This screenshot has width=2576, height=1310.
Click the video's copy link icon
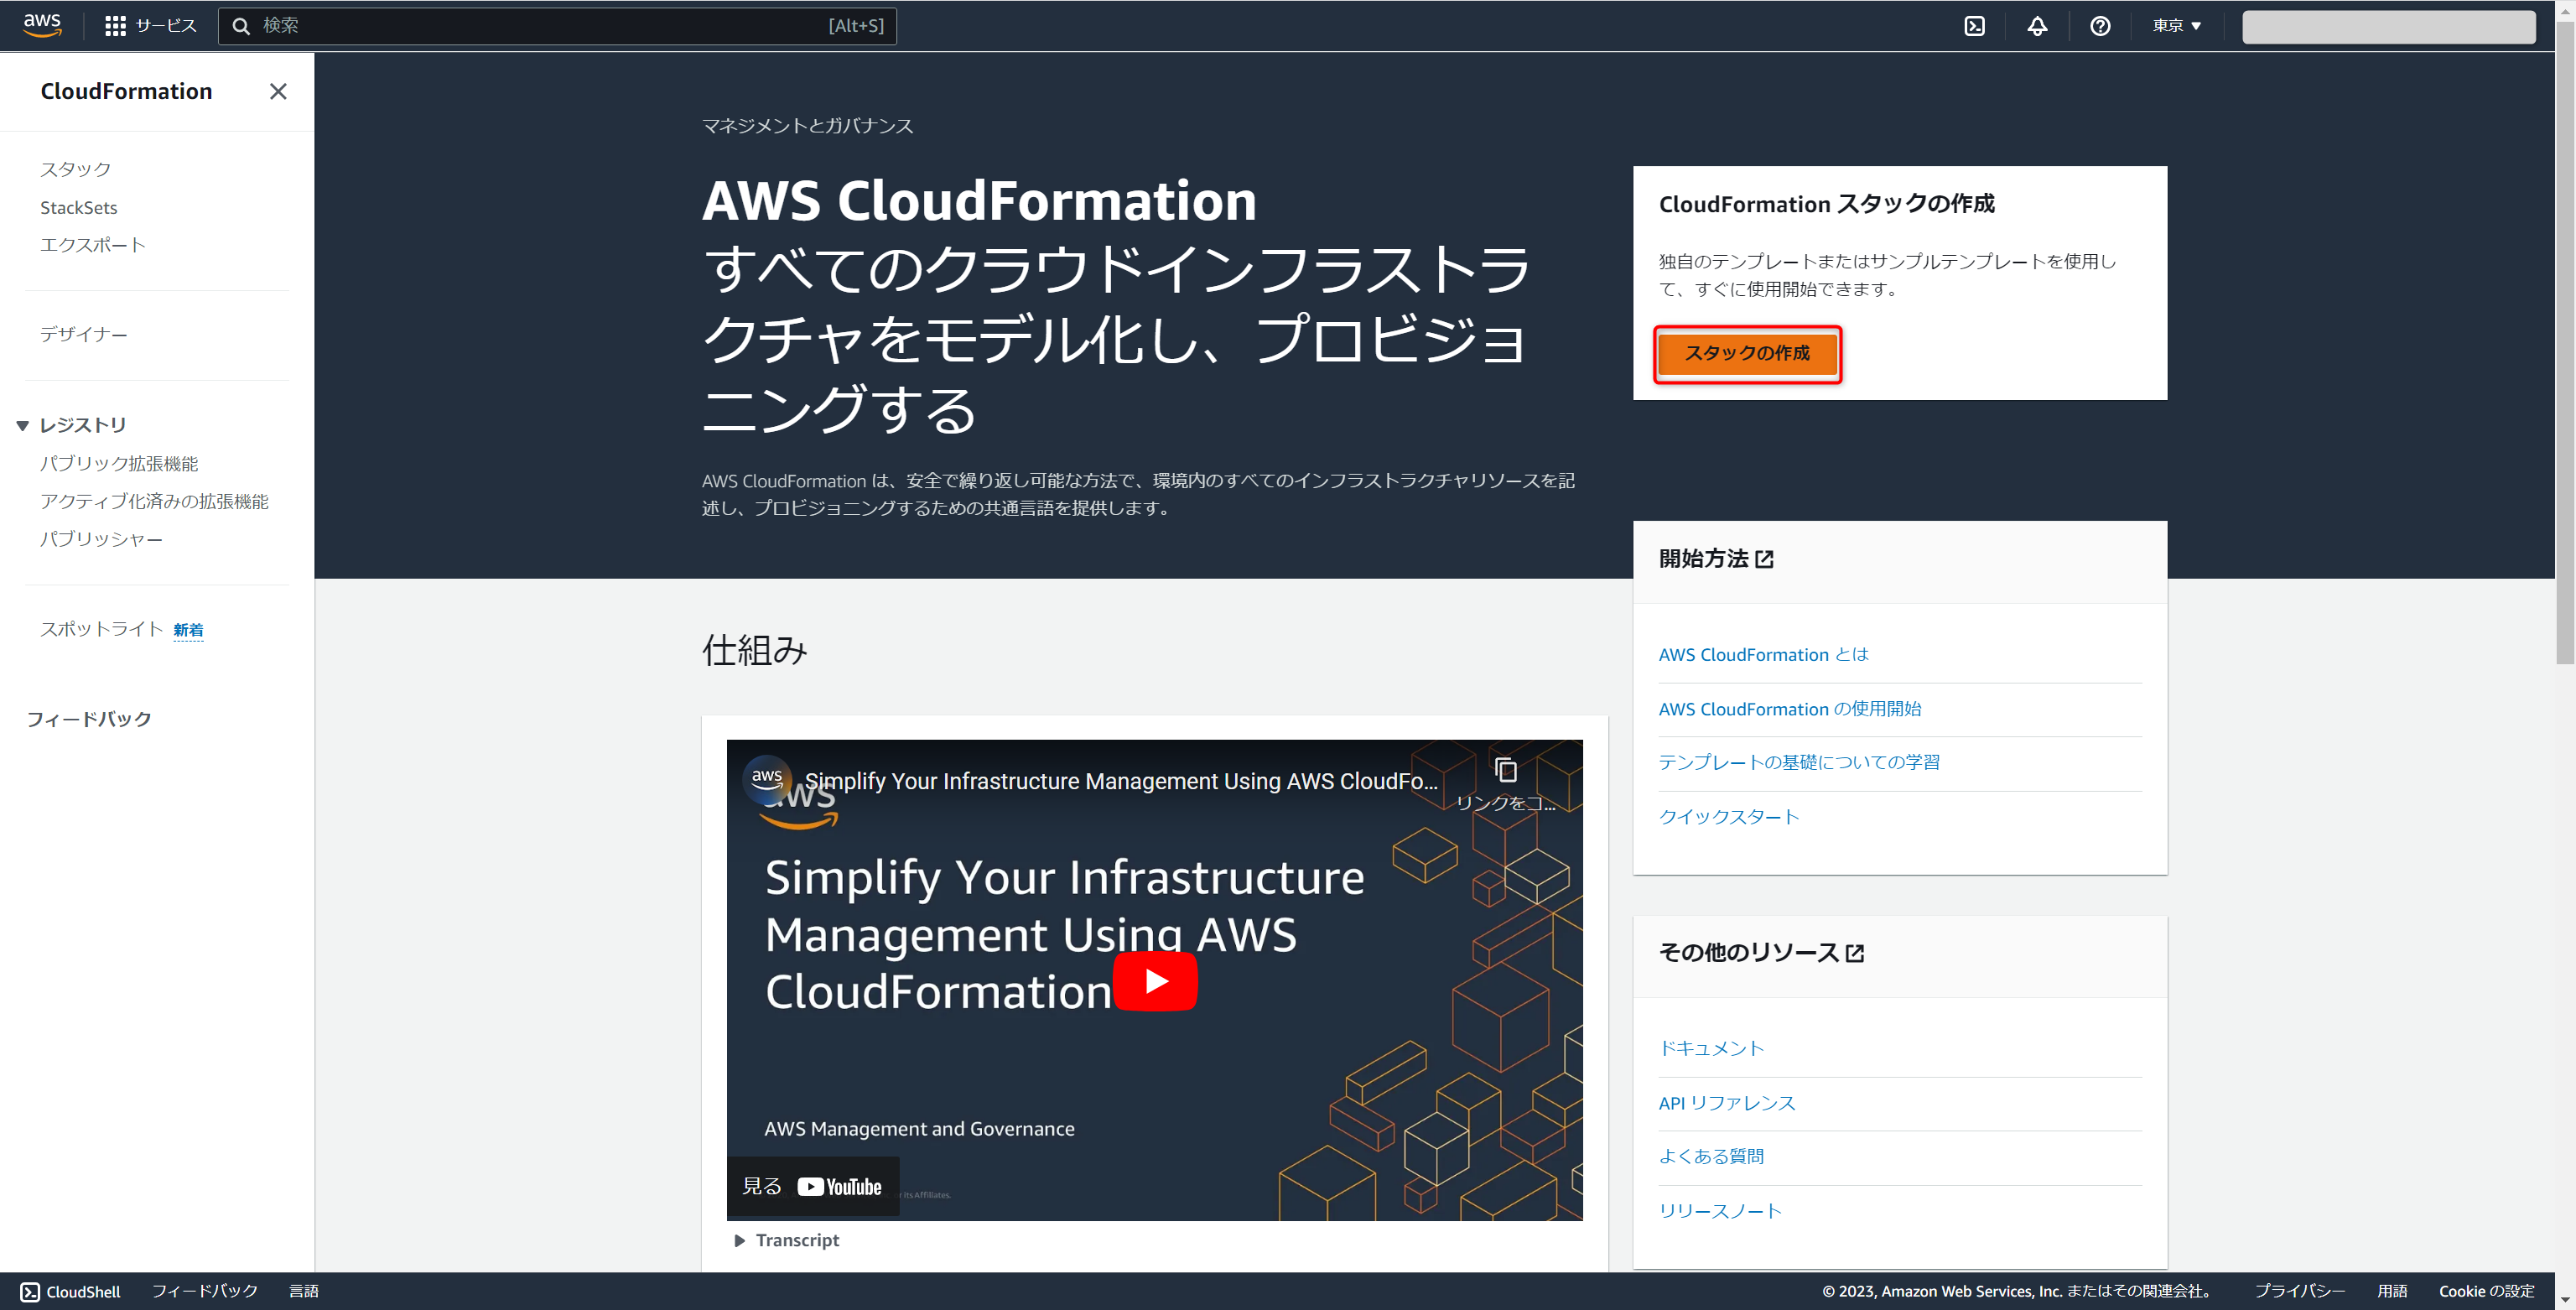pos(1505,770)
